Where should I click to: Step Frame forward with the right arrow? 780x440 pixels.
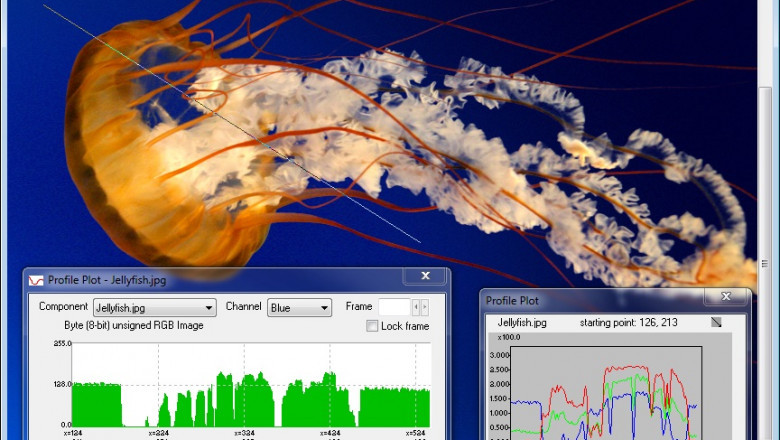coord(424,307)
